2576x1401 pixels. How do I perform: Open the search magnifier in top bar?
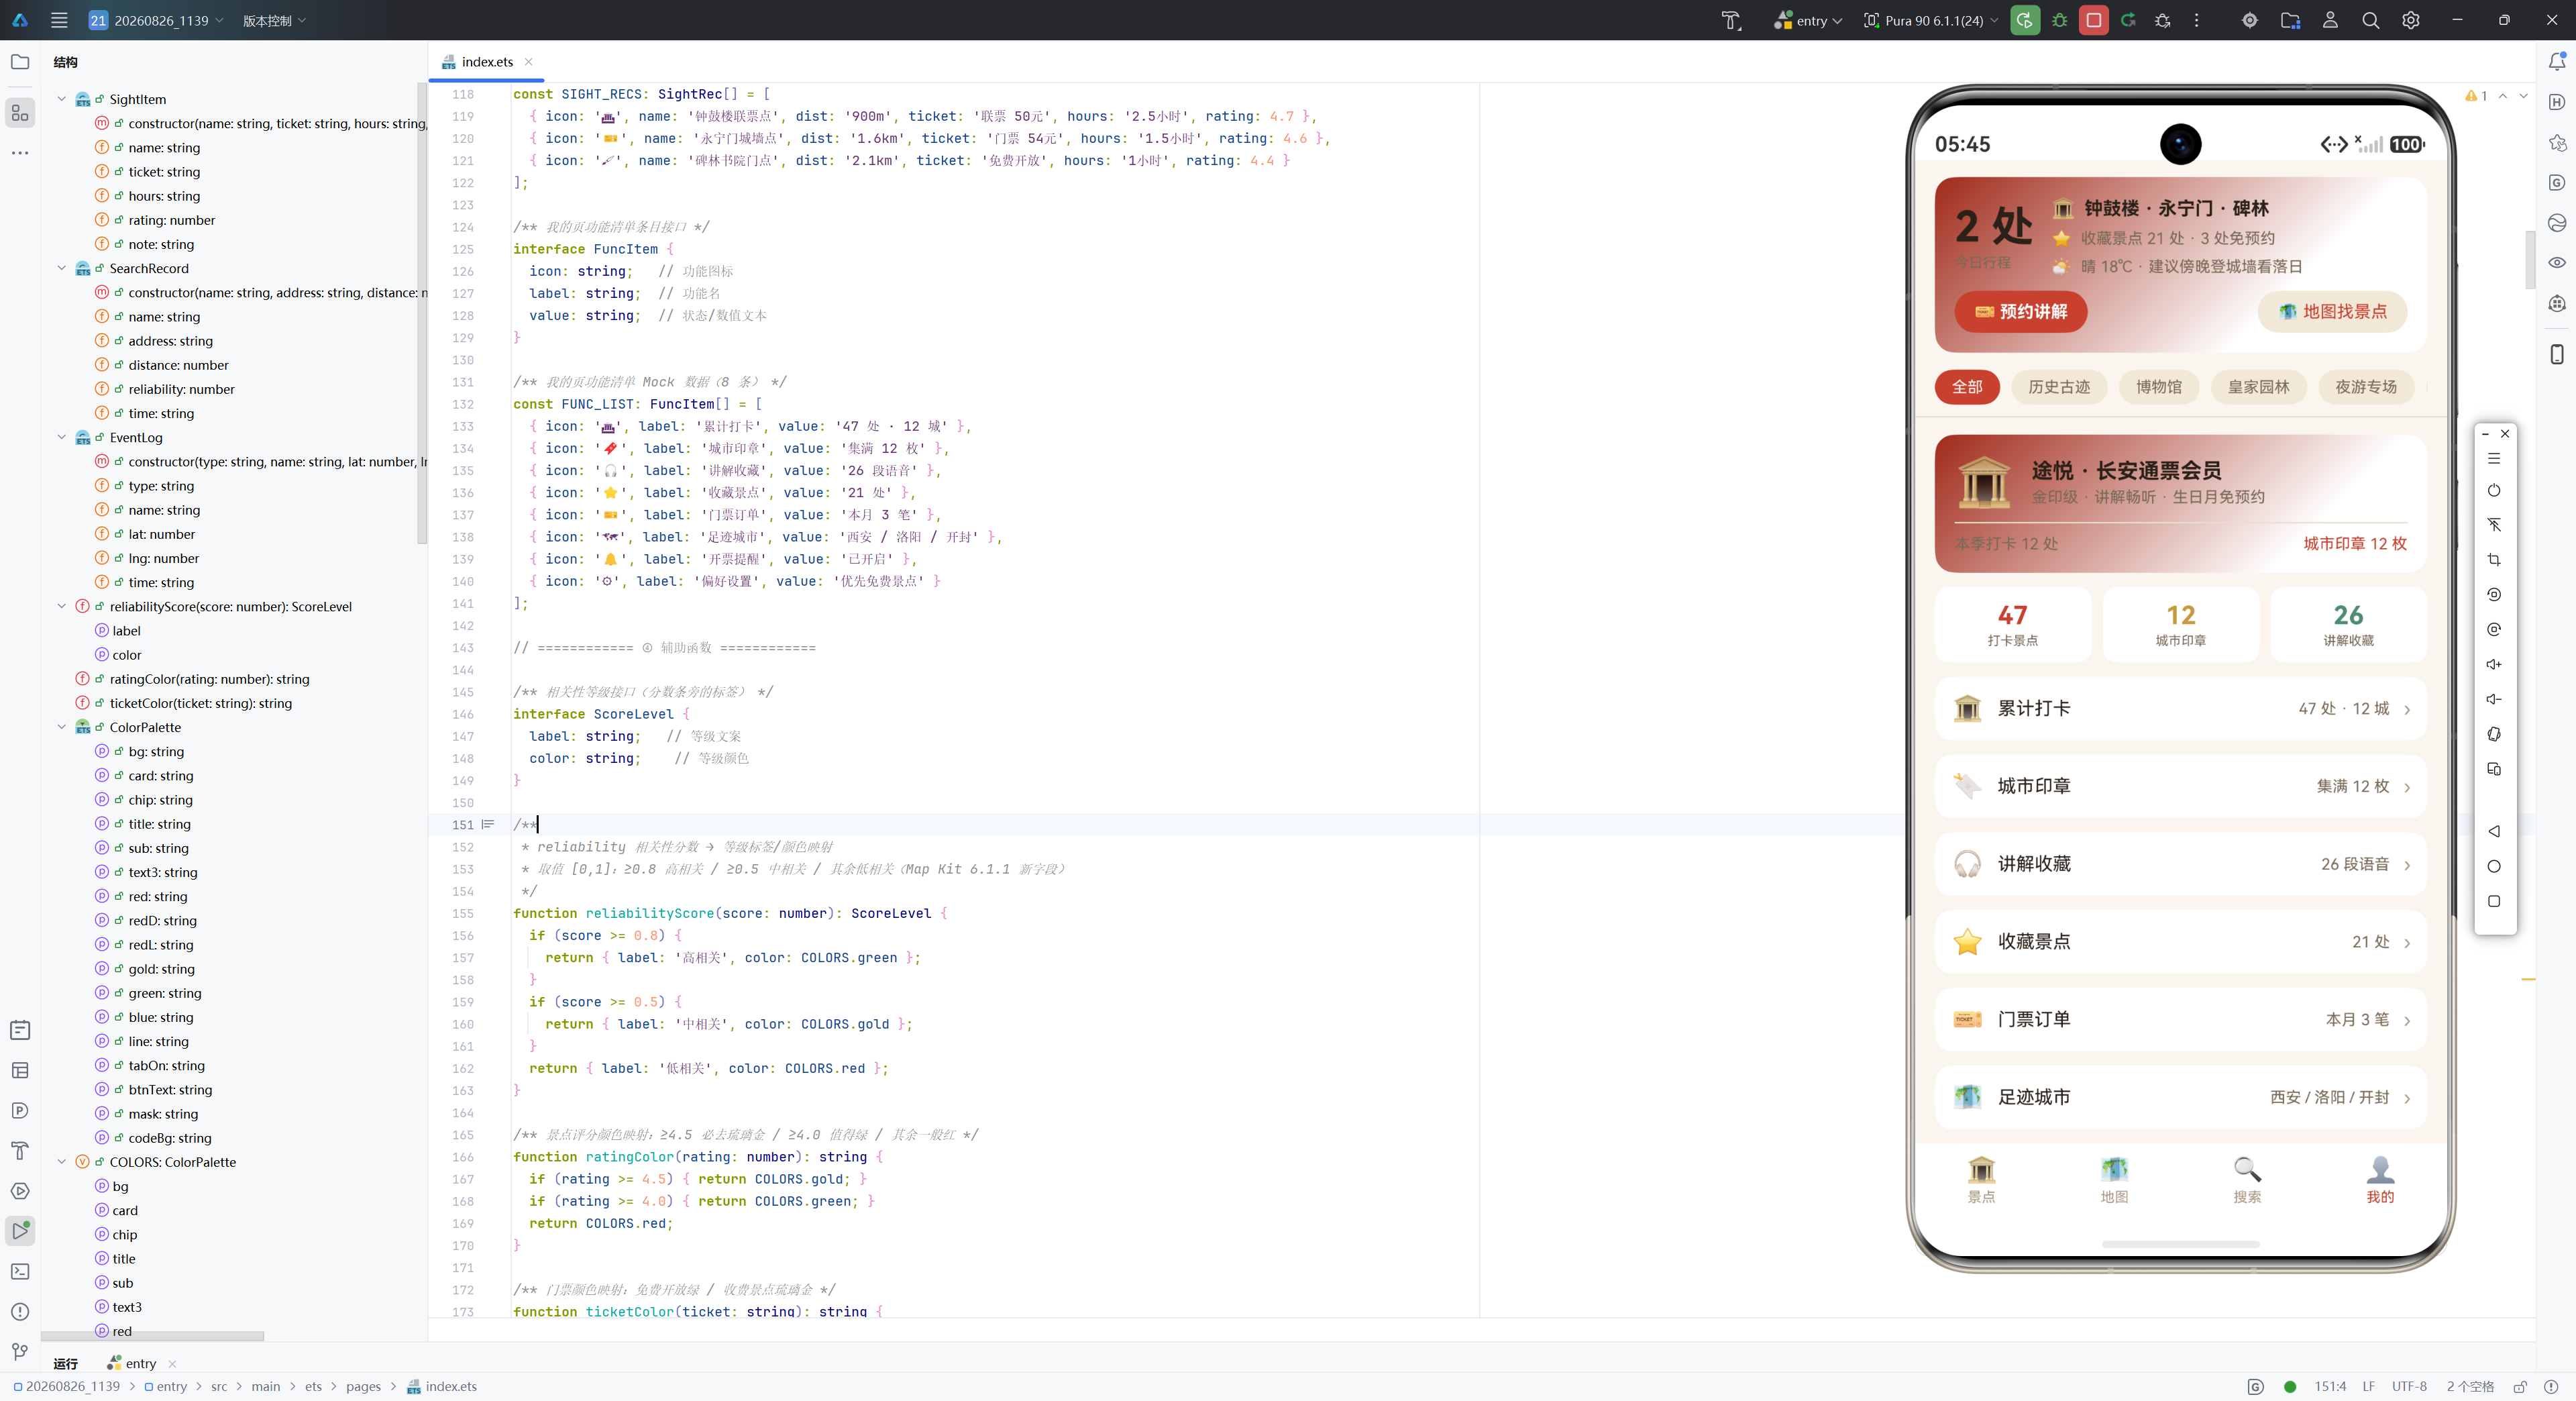click(x=2370, y=20)
